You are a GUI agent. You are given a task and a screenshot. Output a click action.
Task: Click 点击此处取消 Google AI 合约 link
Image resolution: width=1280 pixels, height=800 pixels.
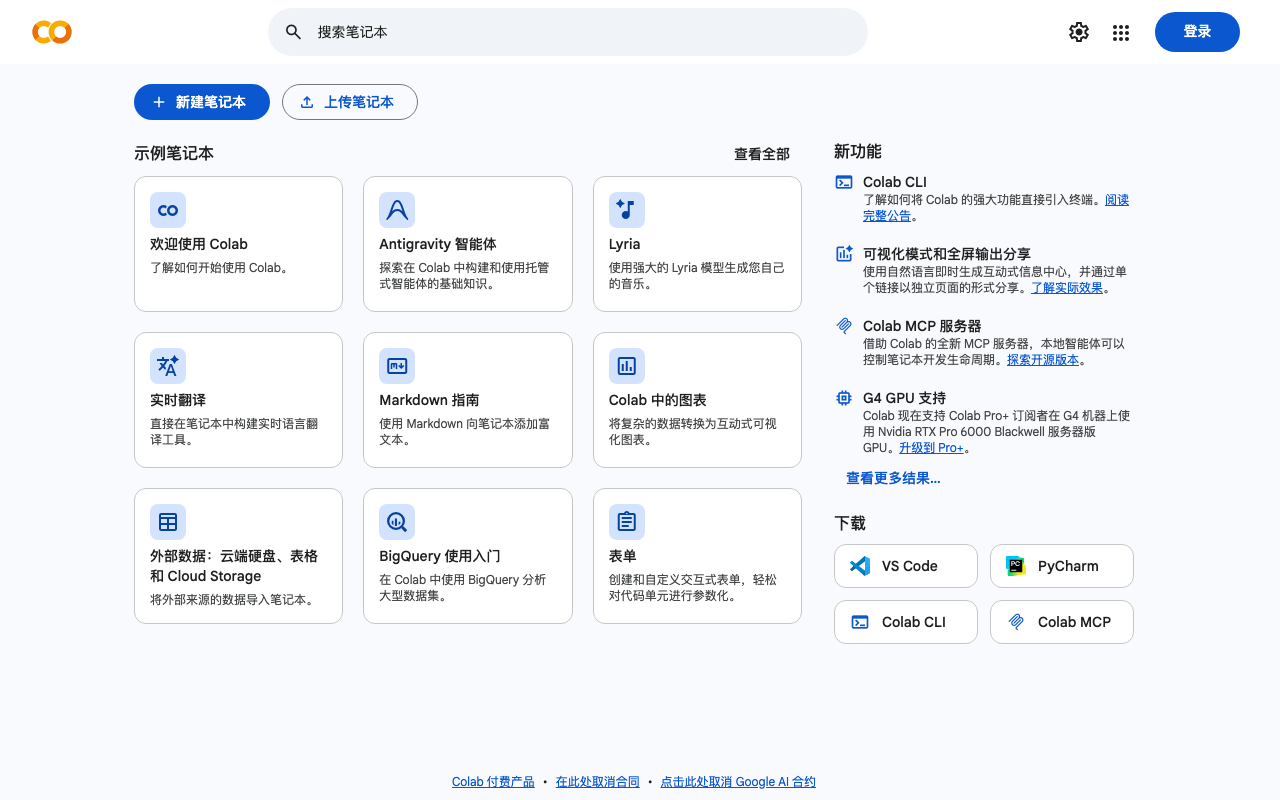738,782
